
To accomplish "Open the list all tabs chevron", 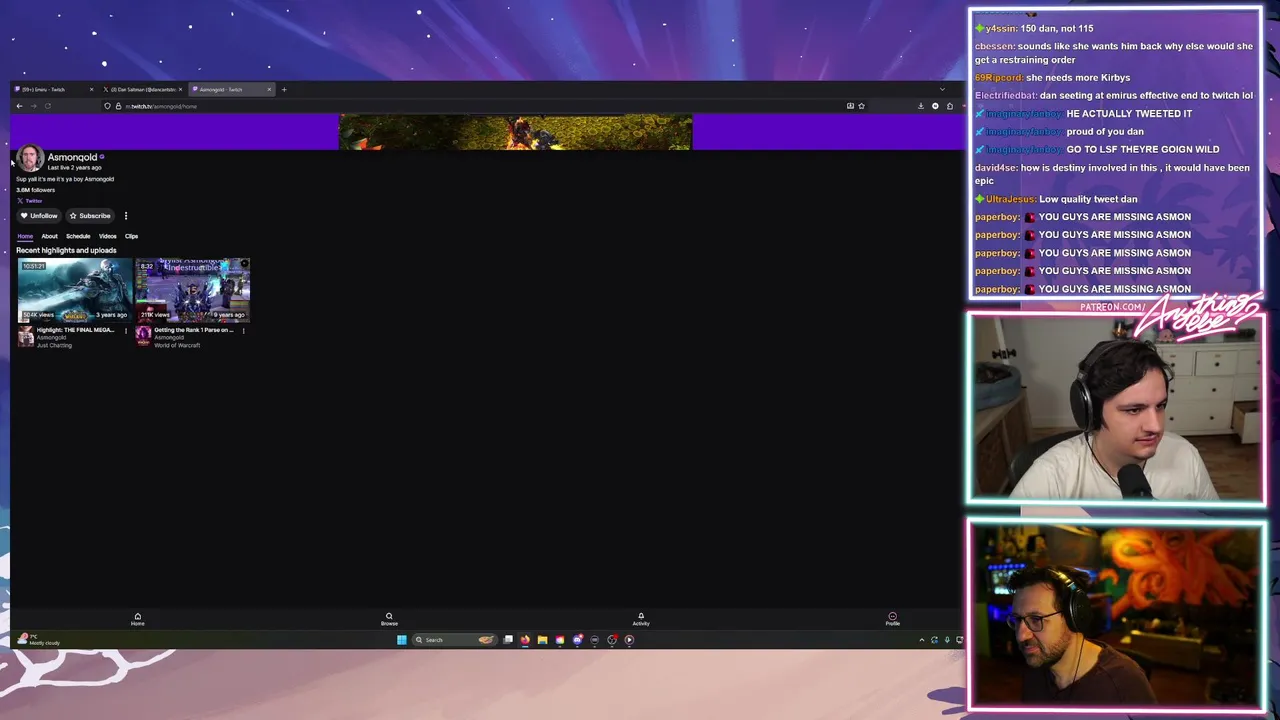I will pyautogui.click(x=941, y=90).
